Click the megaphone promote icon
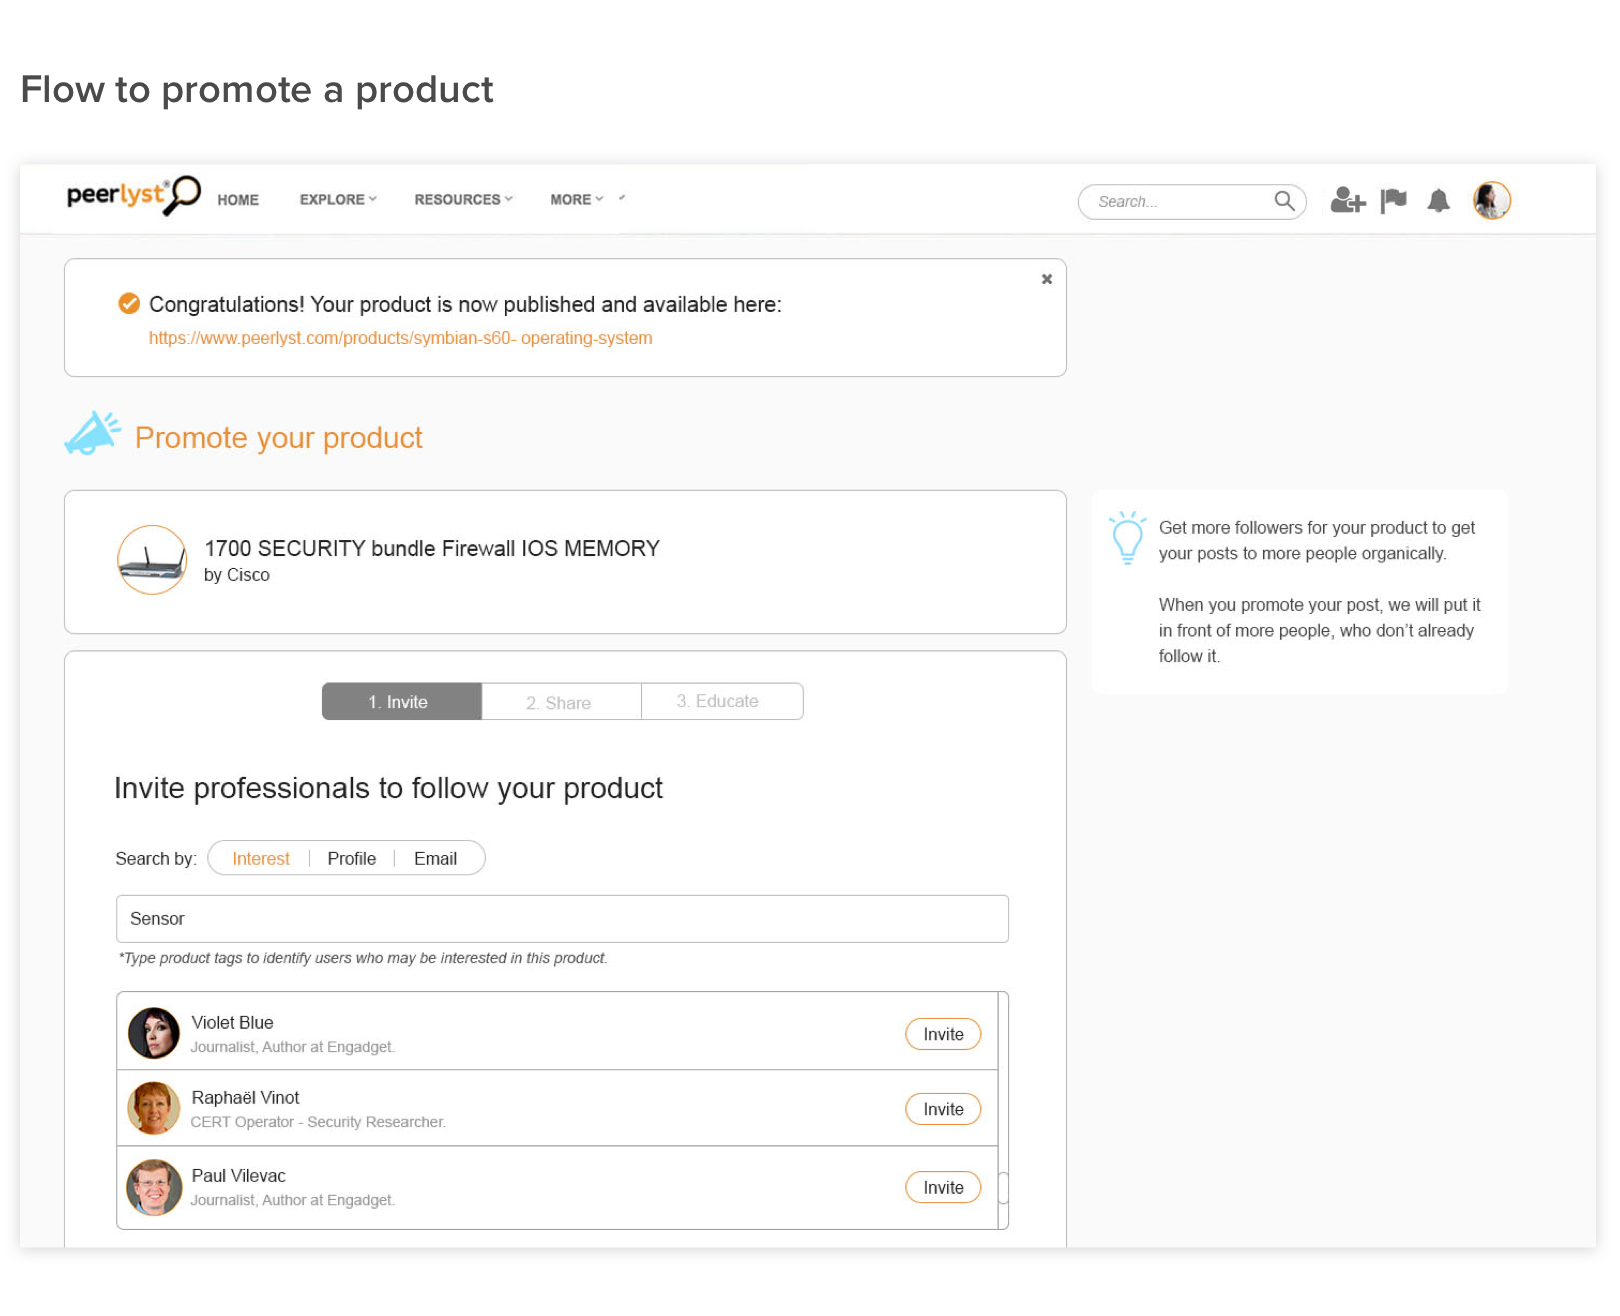The width and height of the screenshot is (1620, 1316). click(x=92, y=434)
